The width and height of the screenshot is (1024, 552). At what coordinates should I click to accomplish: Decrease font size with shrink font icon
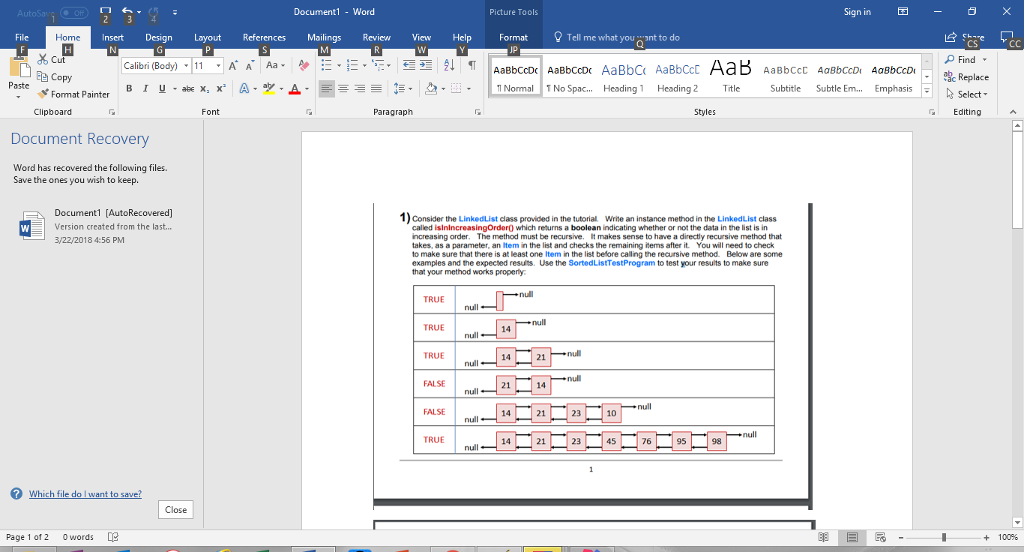click(249, 65)
